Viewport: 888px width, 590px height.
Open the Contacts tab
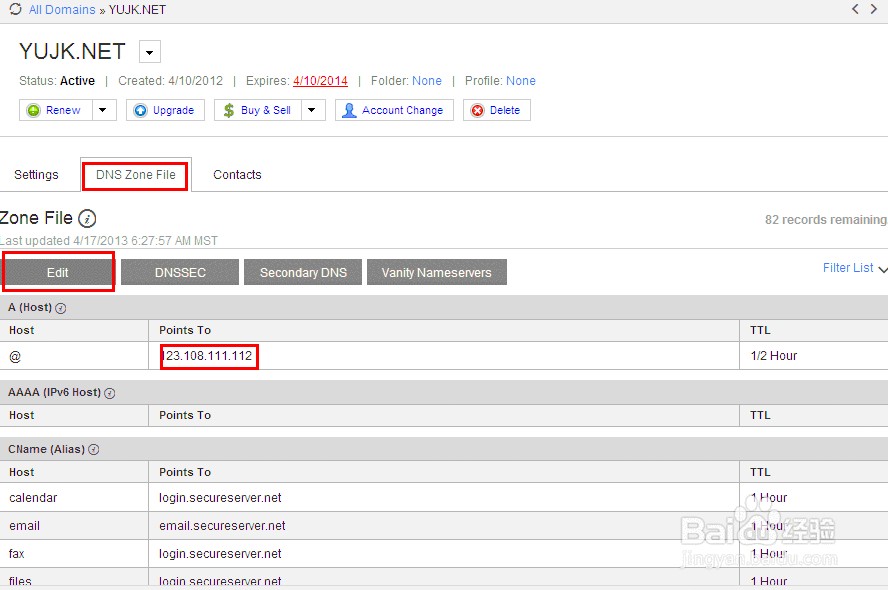click(x=237, y=174)
